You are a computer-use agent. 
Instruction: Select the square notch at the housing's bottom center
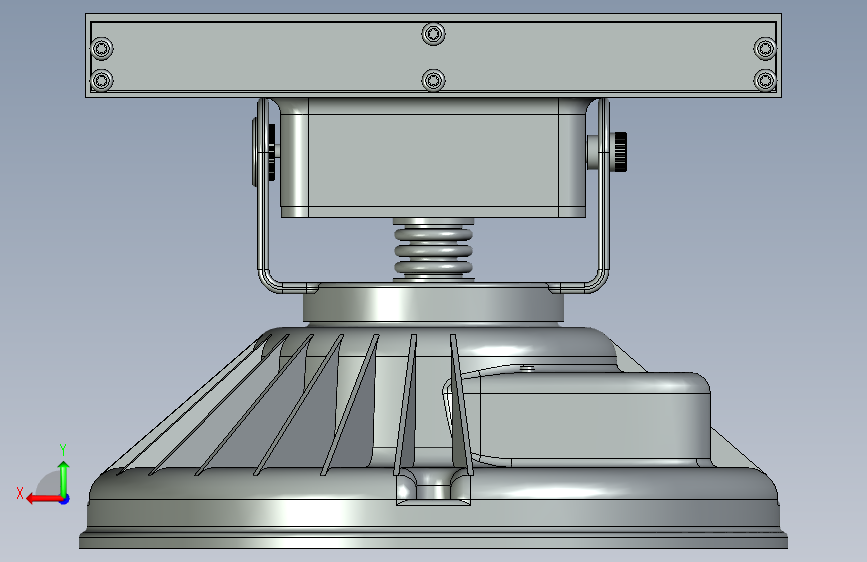pyautogui.click(x=434, y=486)
